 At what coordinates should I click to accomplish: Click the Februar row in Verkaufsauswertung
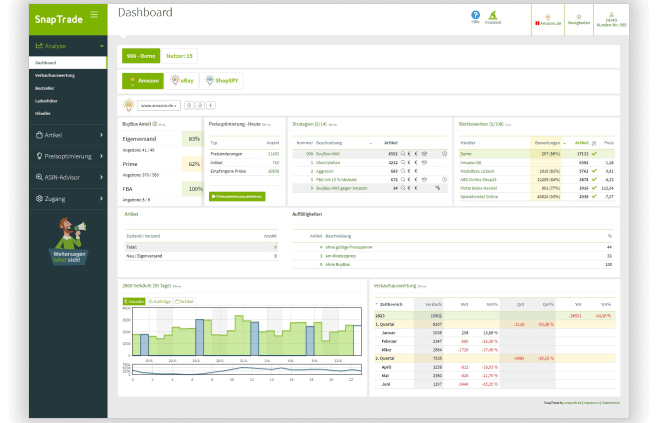point(494,341)
